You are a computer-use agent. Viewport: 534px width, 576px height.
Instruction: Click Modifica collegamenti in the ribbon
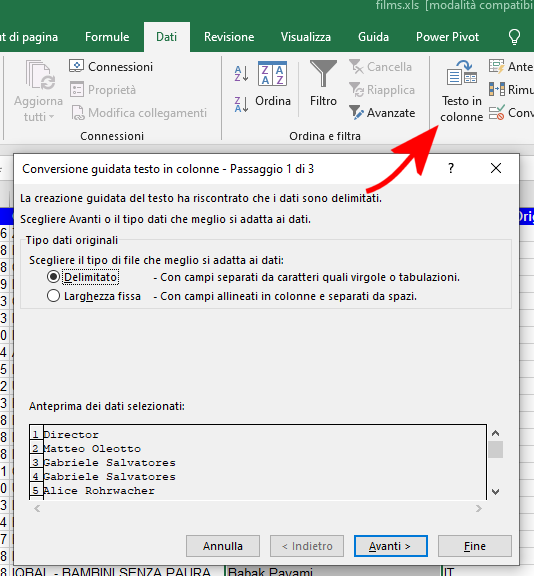(x=138, y=113)
